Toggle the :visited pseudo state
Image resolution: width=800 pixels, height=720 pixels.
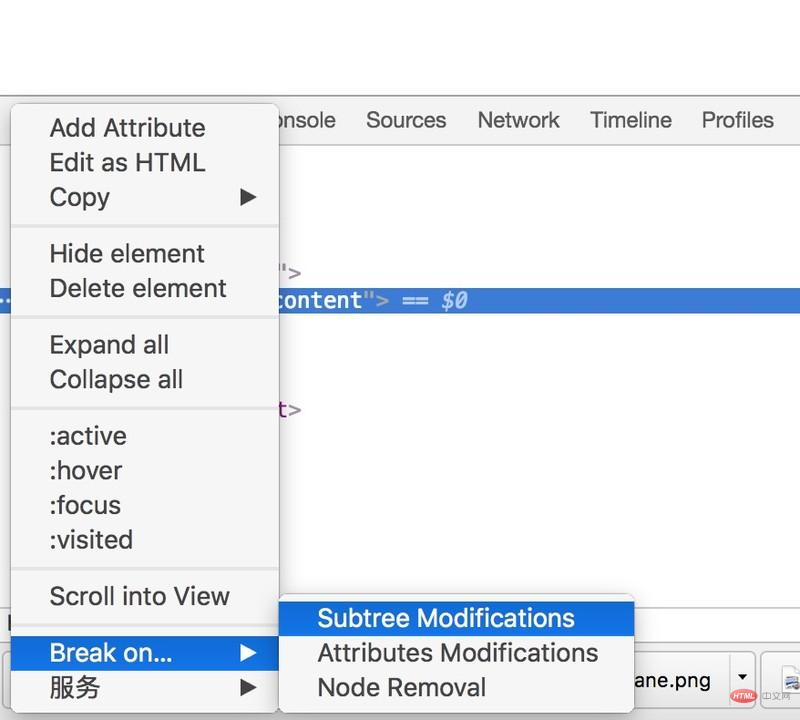145,540
